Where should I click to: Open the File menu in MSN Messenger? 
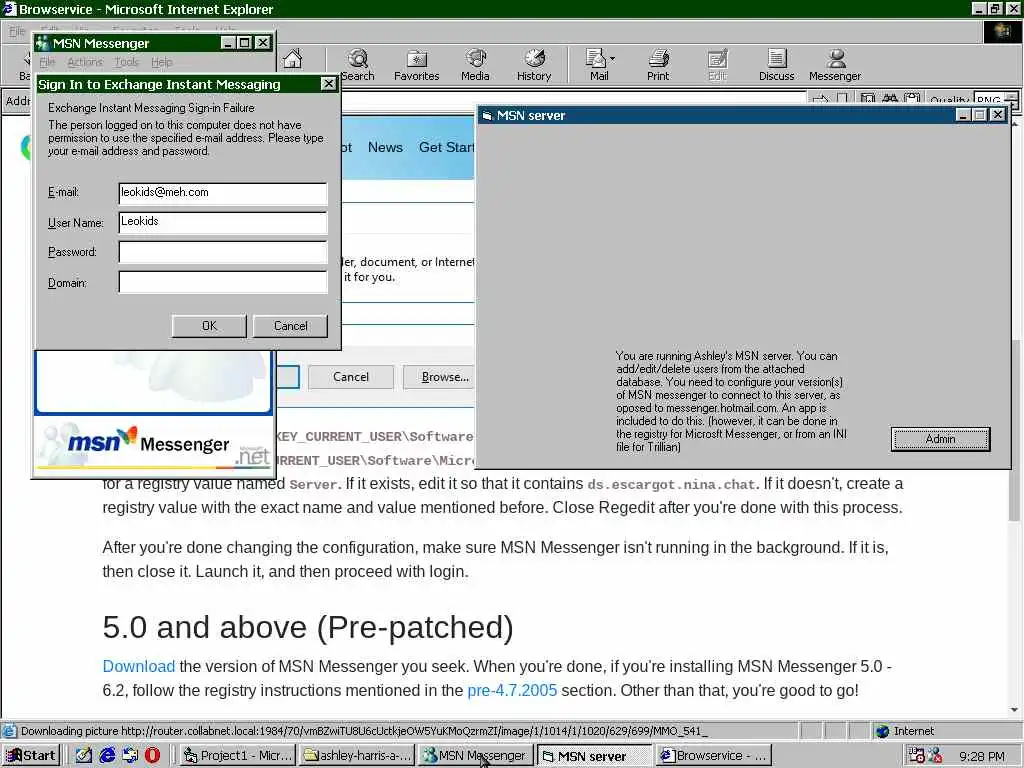tap(47, 62)
